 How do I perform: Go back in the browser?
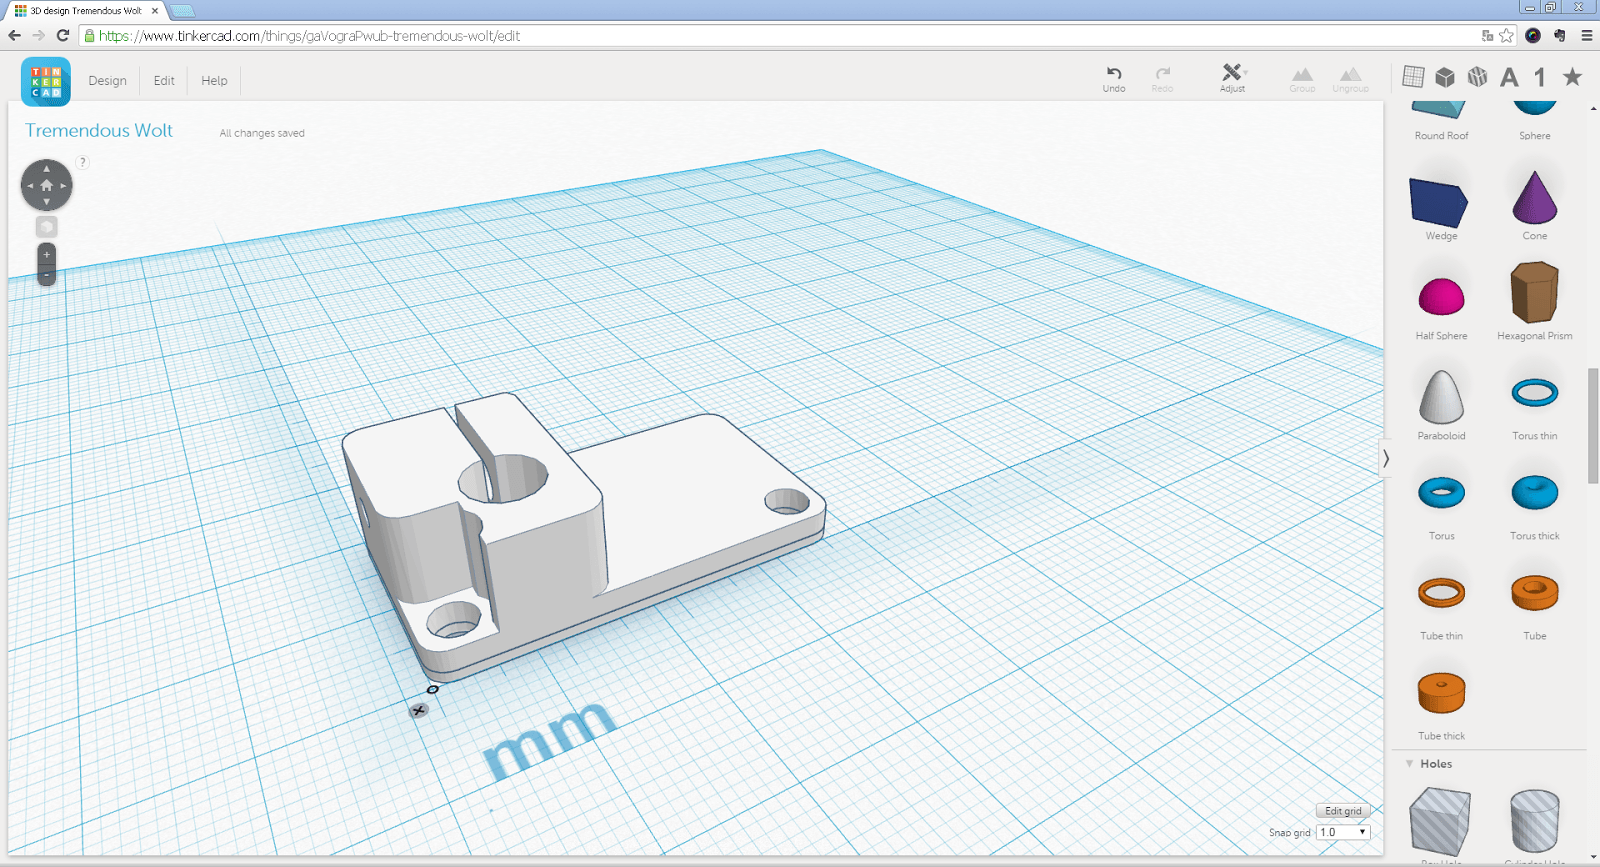pos(14,36)
